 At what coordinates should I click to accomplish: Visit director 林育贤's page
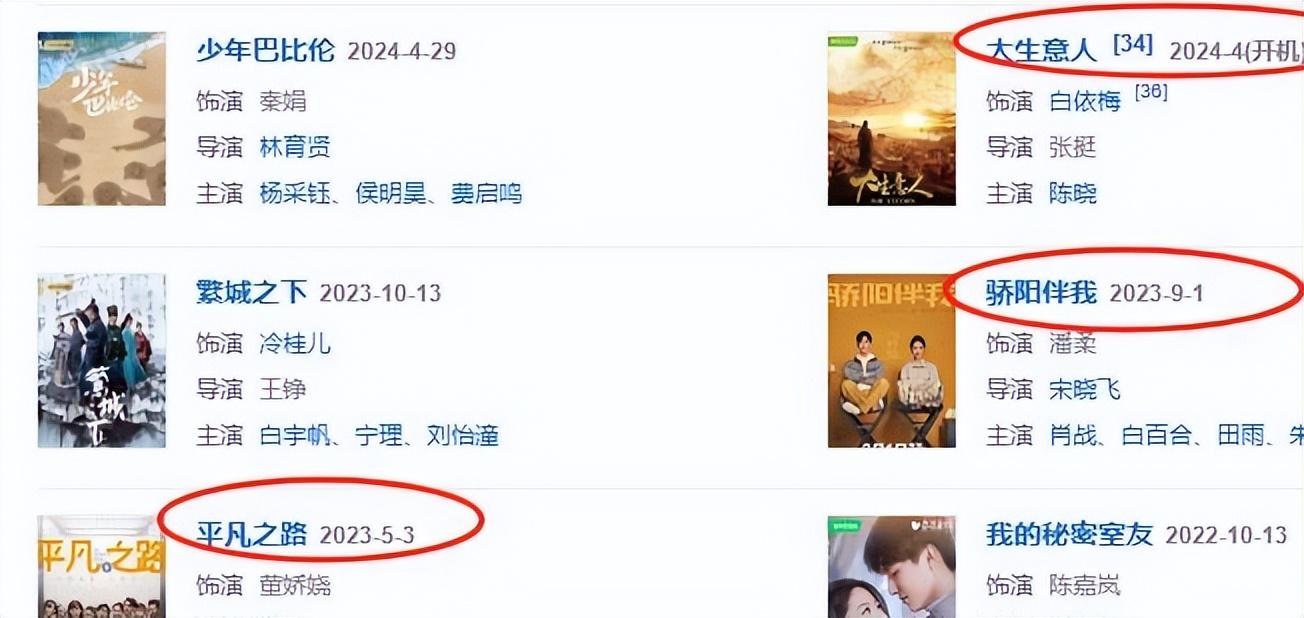click(x=295, y=148)
